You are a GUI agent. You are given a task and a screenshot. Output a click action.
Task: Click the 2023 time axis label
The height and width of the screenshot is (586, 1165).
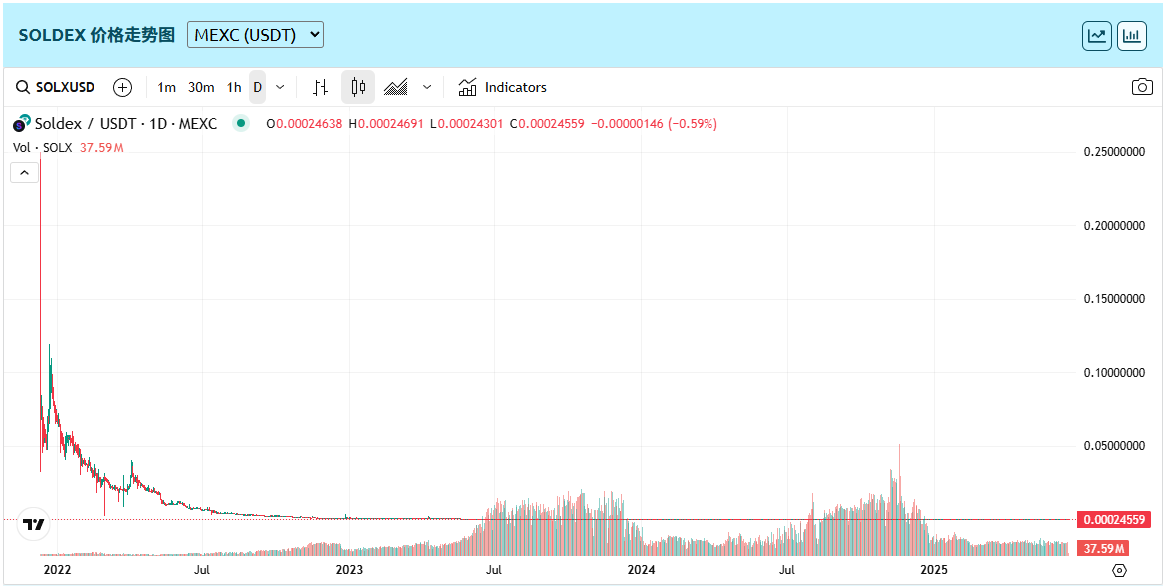349,570
